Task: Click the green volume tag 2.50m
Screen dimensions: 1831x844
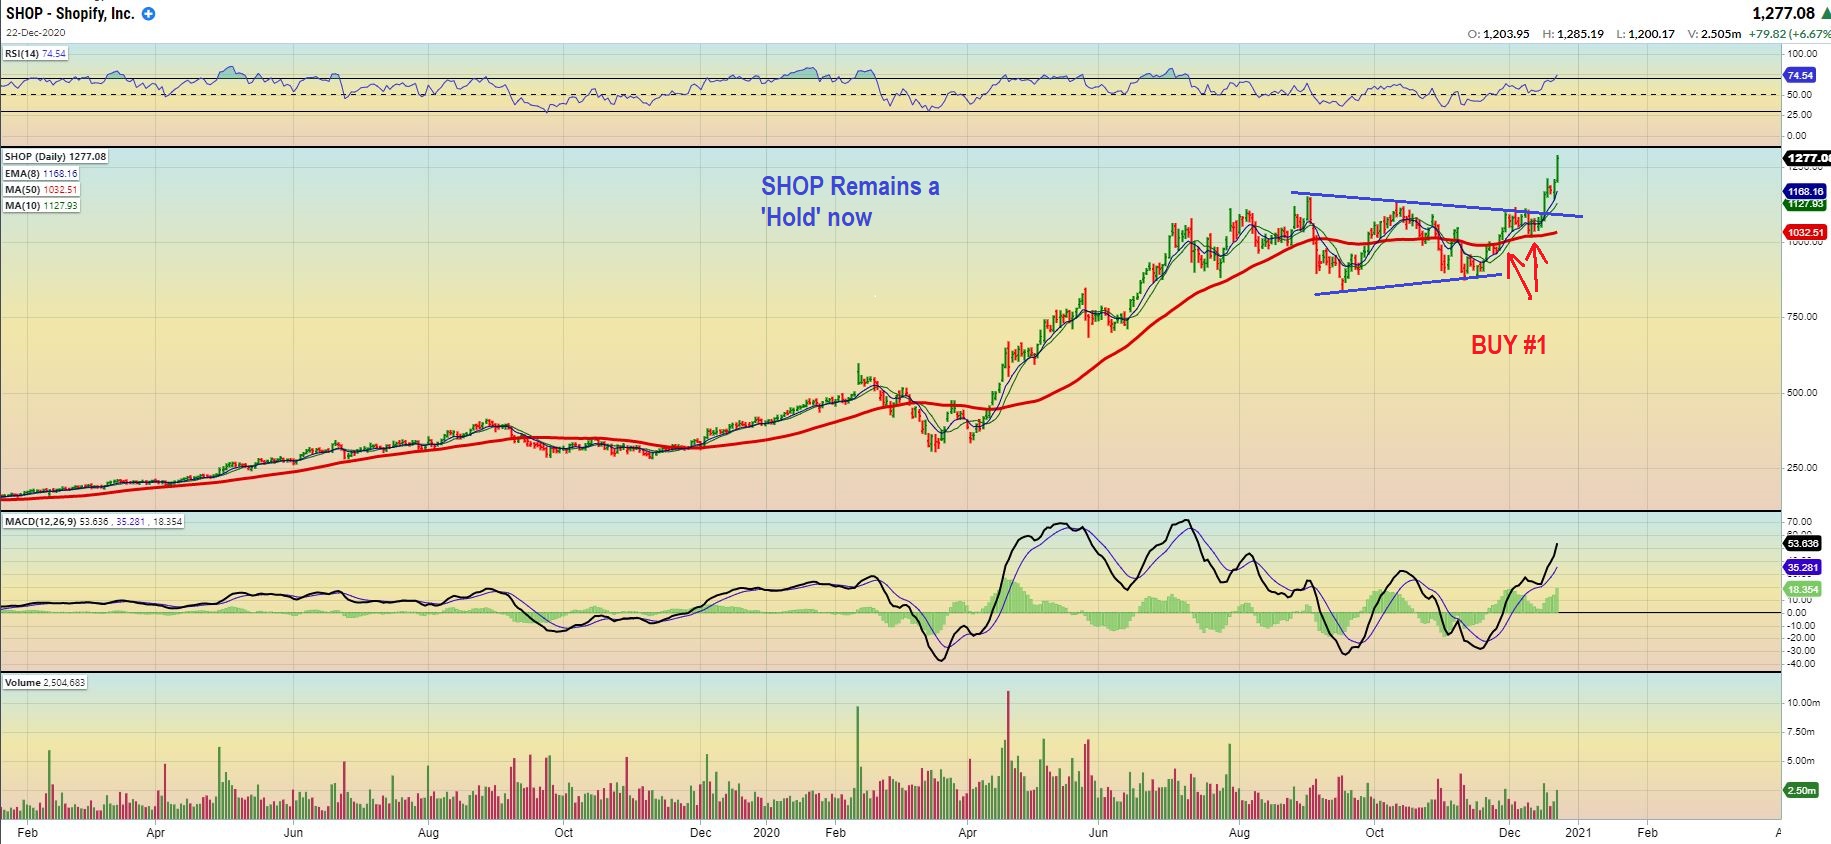Action: click(1801, 790)
